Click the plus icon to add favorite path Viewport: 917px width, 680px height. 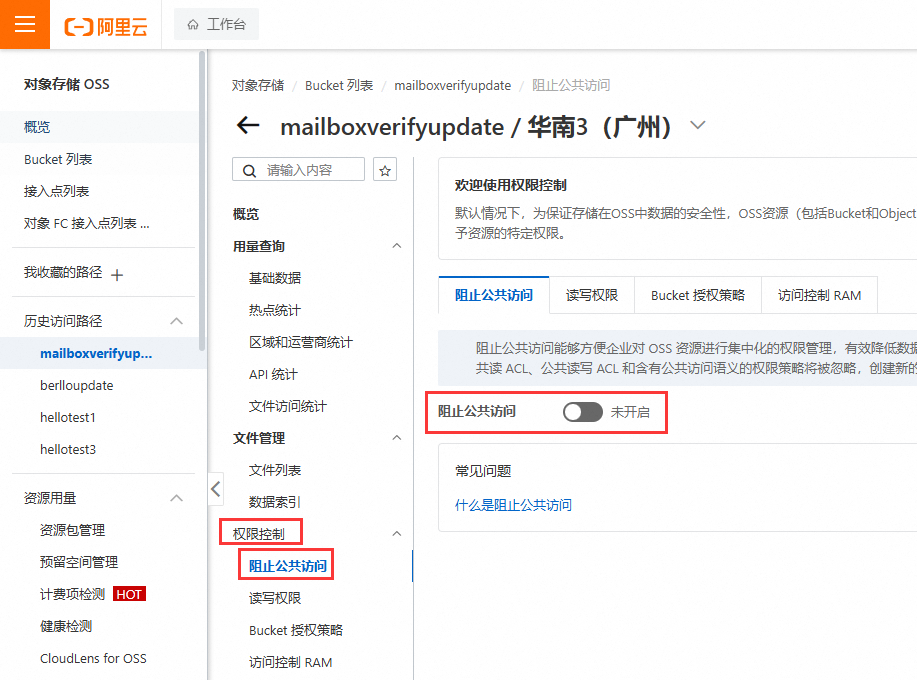tap(117, 274)
